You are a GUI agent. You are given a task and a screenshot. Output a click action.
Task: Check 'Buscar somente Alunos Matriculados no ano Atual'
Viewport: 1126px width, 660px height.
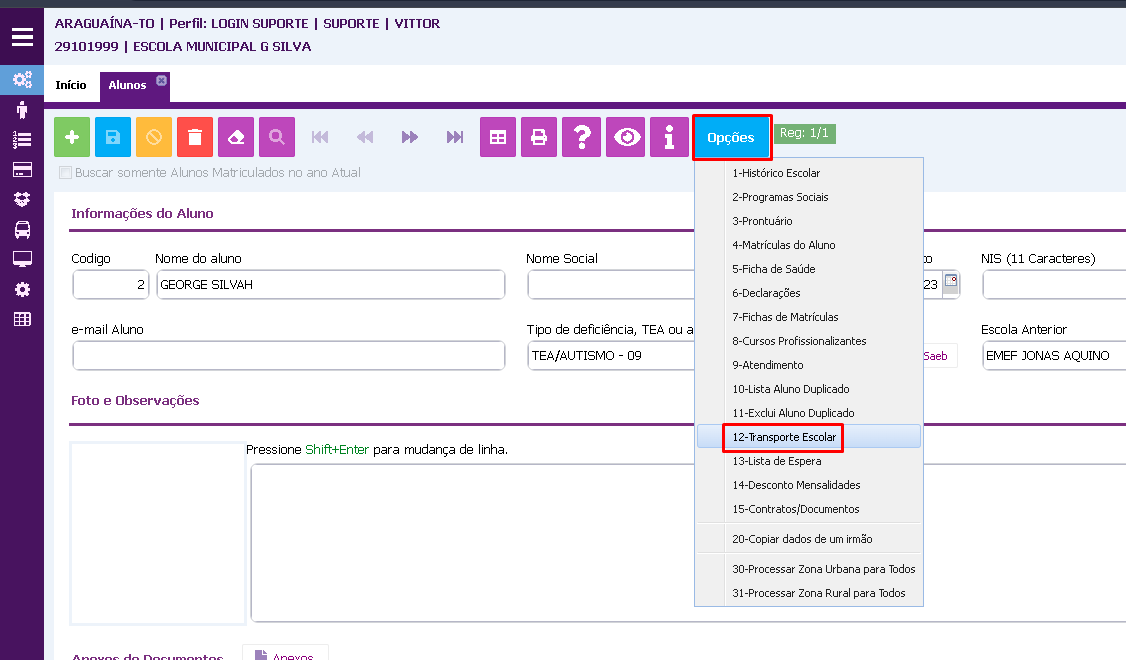click(x=66, y=172)
